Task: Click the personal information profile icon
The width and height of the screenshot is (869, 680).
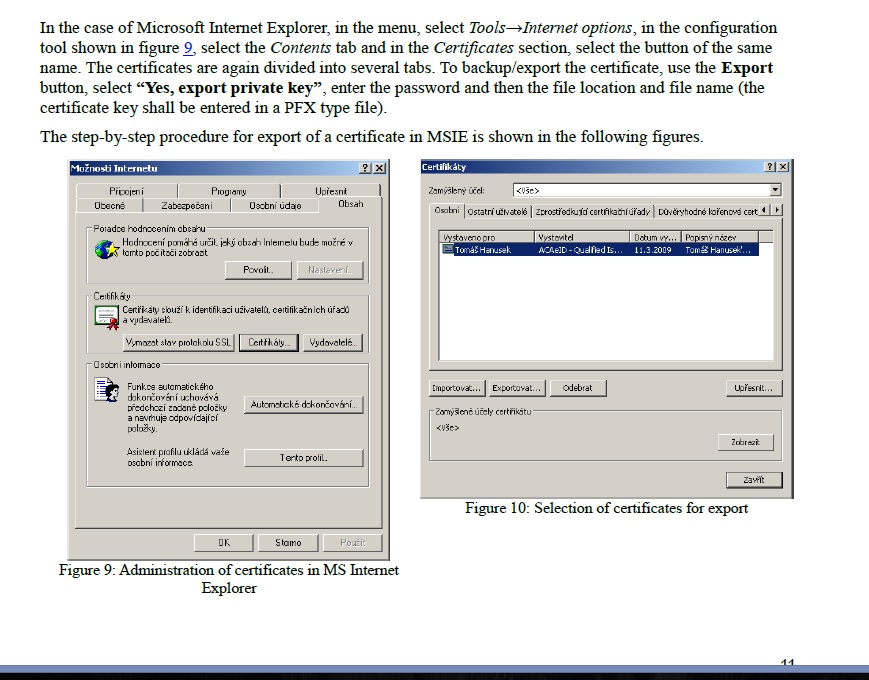Action: 106,391
